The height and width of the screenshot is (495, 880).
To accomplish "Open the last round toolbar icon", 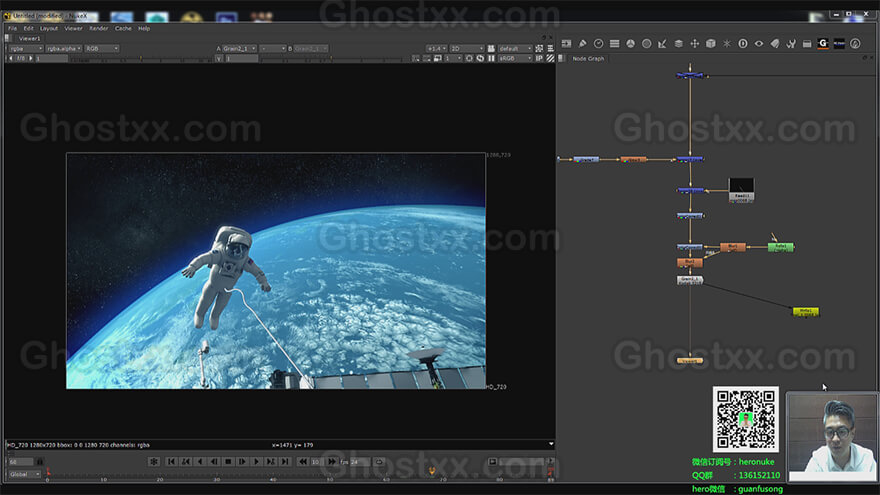I will pyautogui.click(x=855, y=44).
